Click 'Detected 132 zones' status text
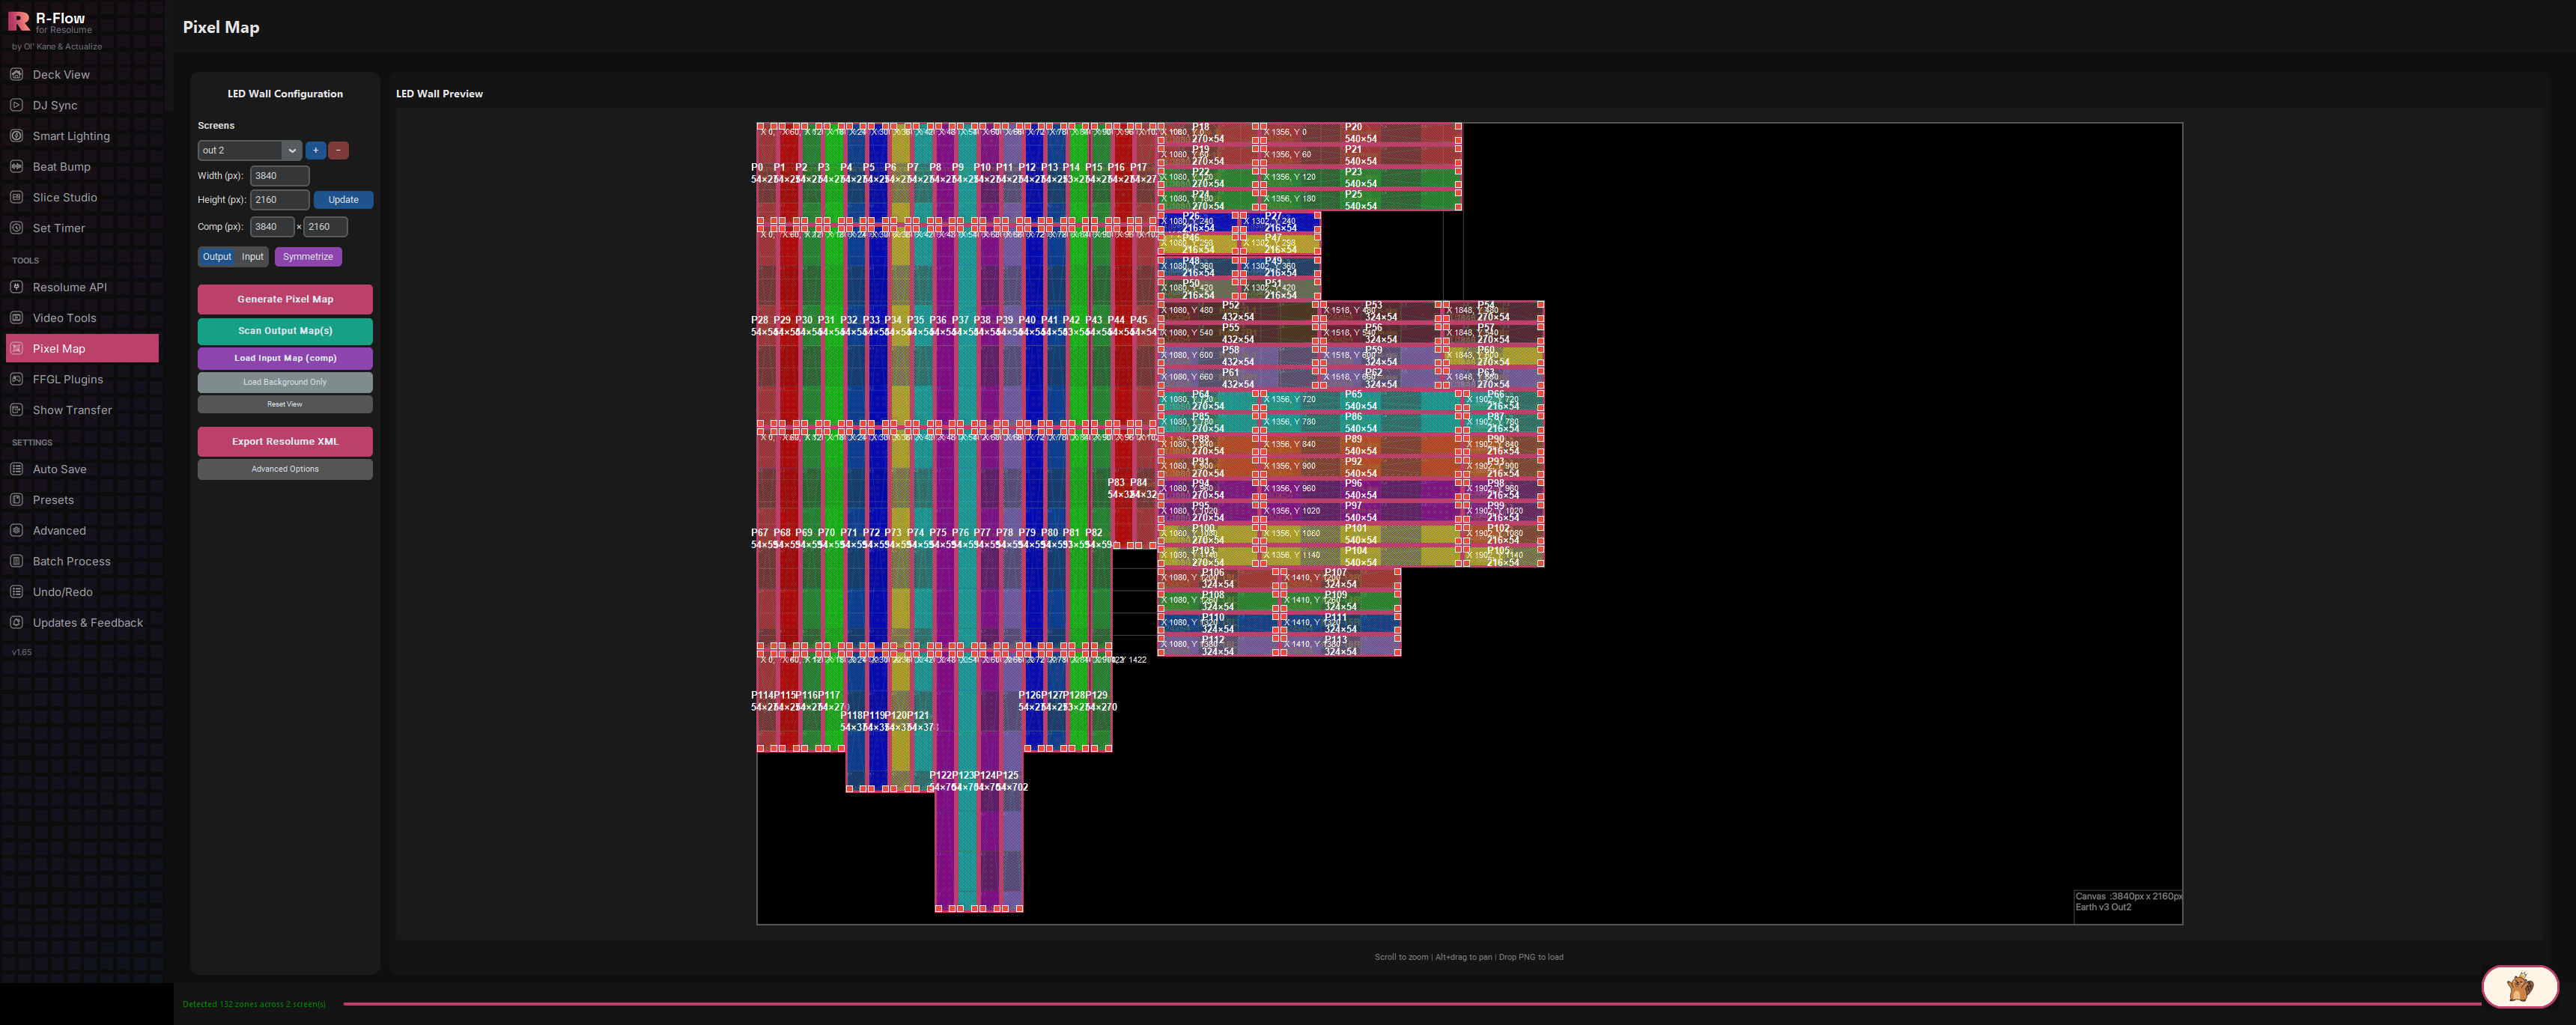The width and height of the screenshot is (2576, 1025). (x=254, y=1004)
